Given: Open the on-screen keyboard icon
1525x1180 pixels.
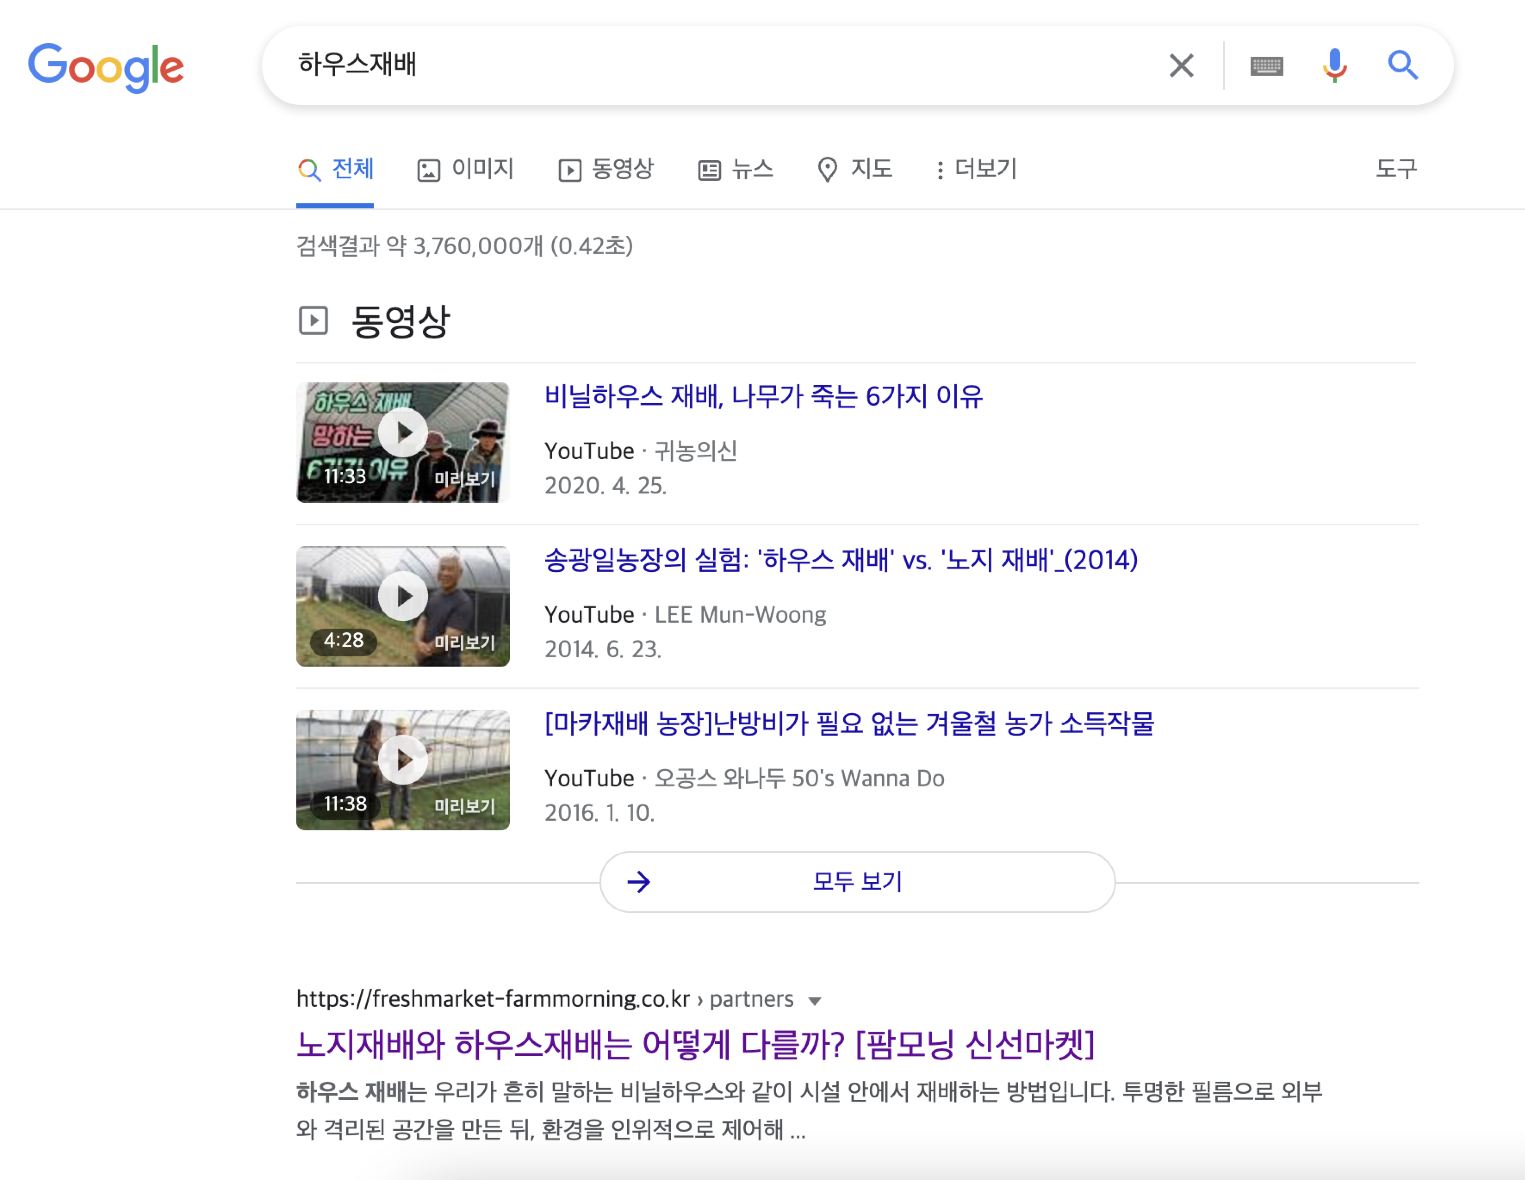Looking at the screenshot, I should [x=1266, y=65].
